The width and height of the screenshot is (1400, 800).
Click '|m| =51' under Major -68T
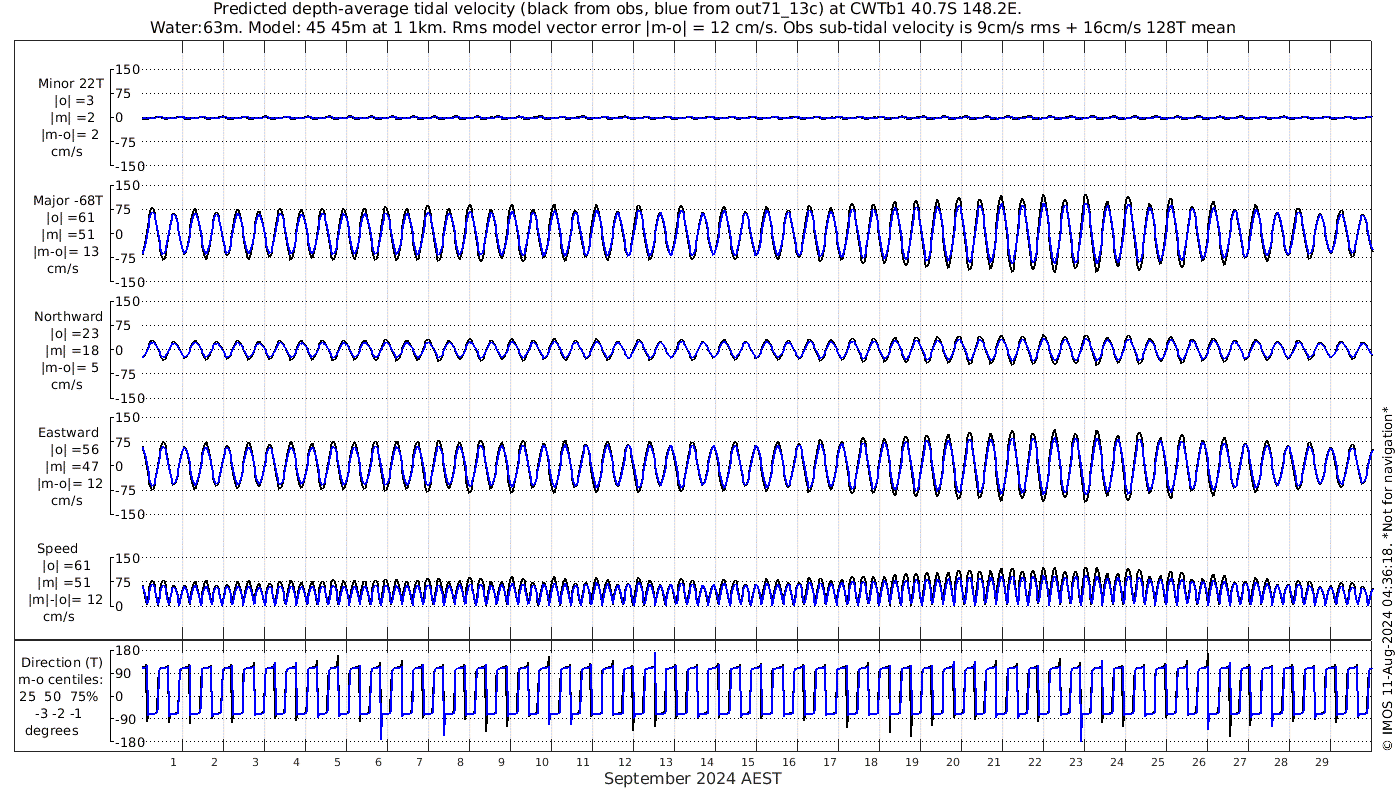pyautogui.click(x=70, y=234)
